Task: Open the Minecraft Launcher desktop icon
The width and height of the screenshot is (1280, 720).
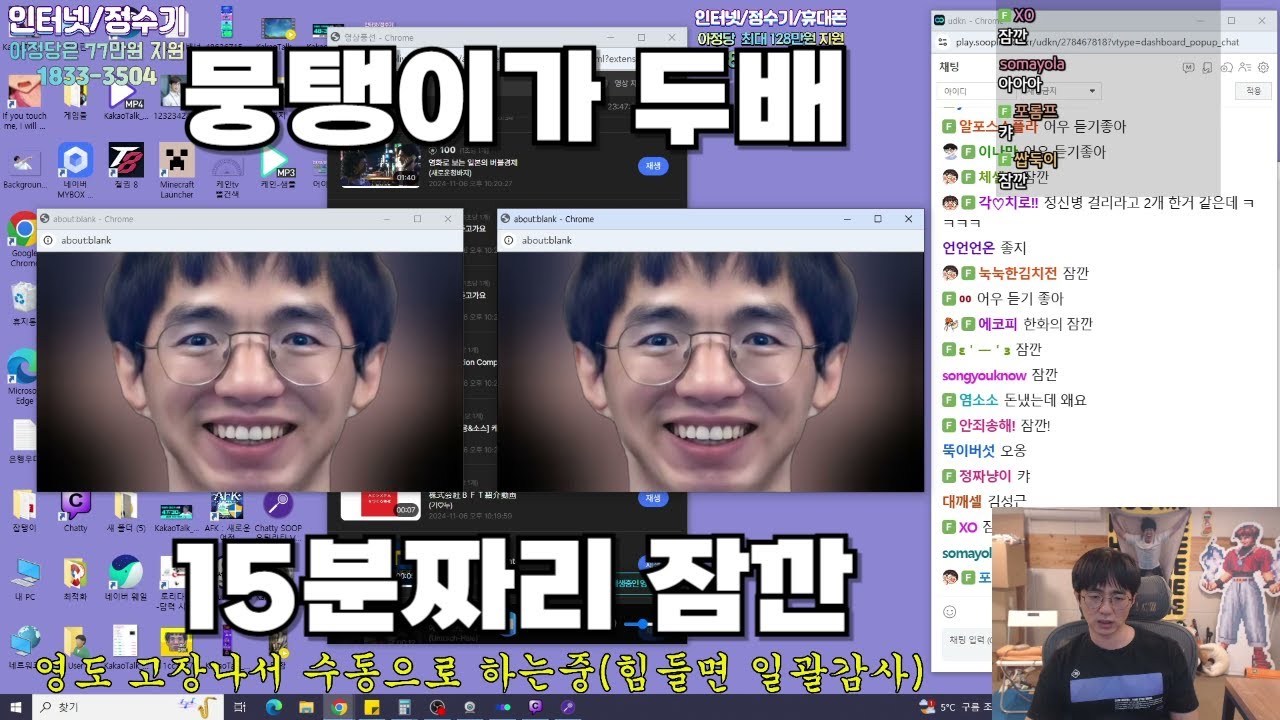Action: (x=177, y=170)
